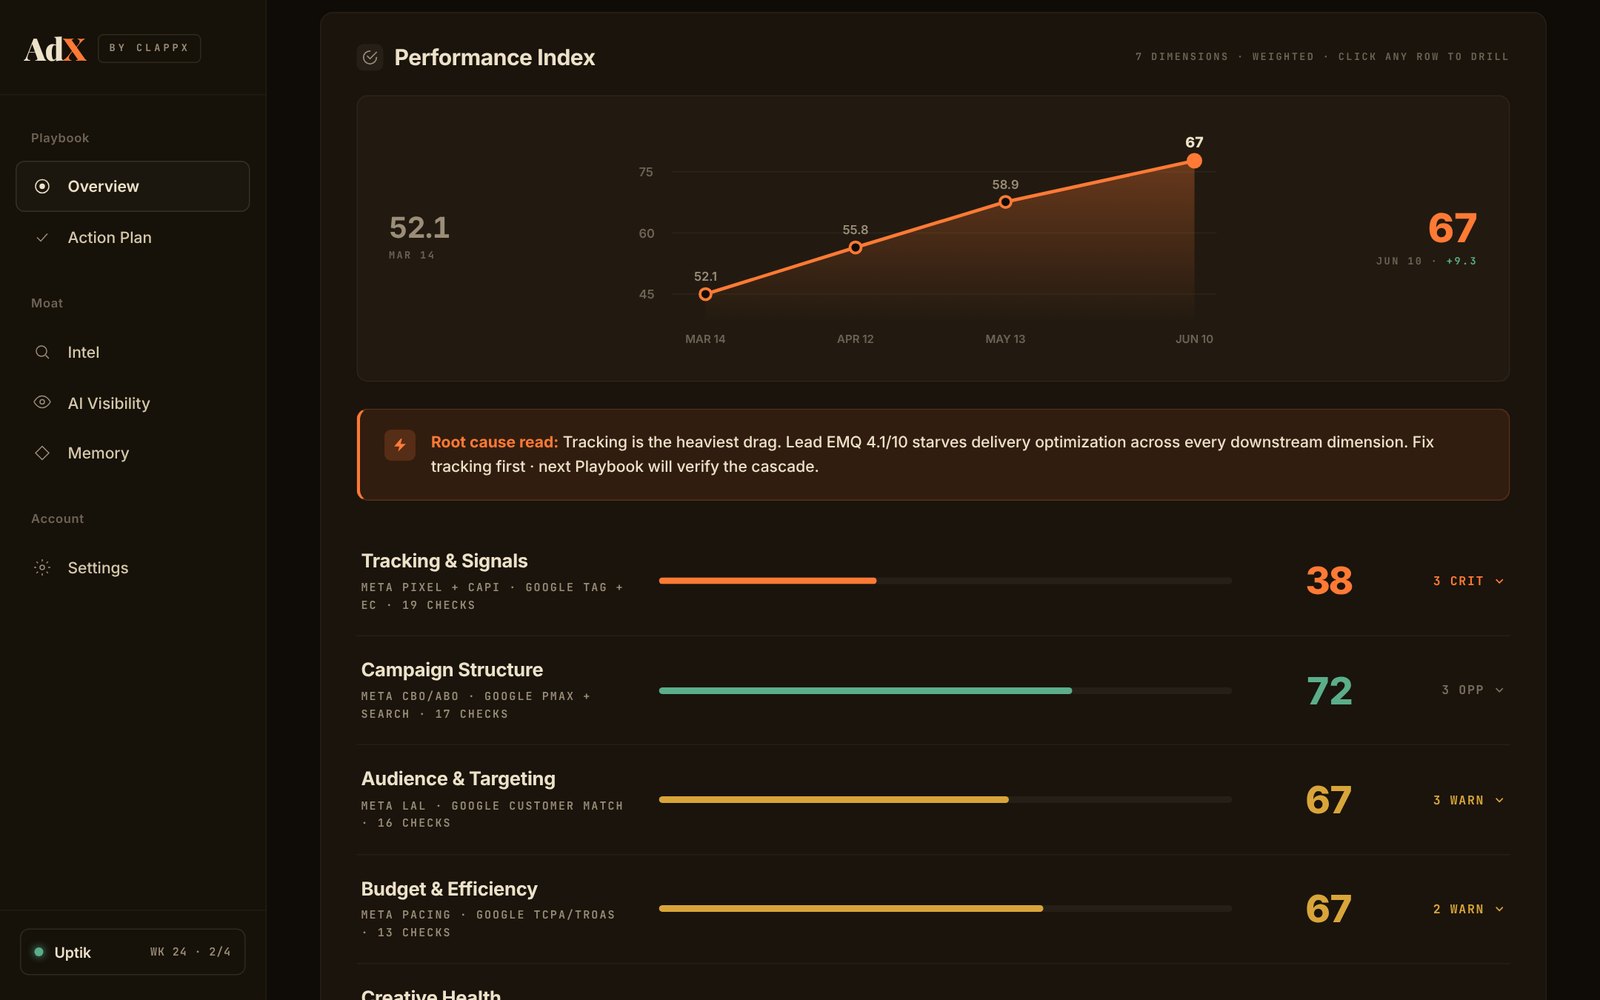Click the MAR 14 chart point at 52.1

coord(706,294)
